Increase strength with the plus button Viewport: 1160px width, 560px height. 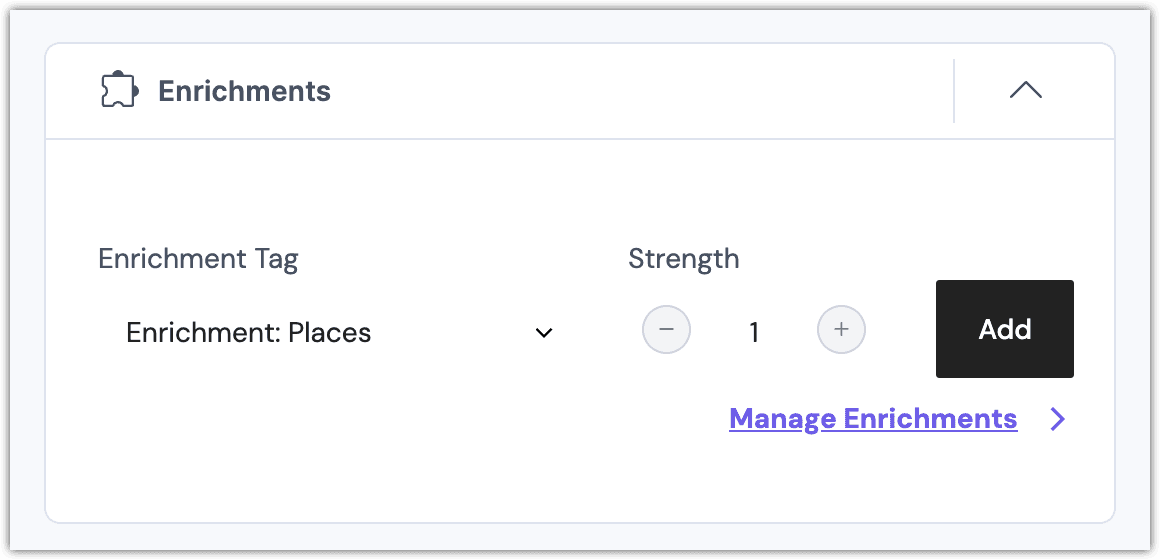click(841, 330)
